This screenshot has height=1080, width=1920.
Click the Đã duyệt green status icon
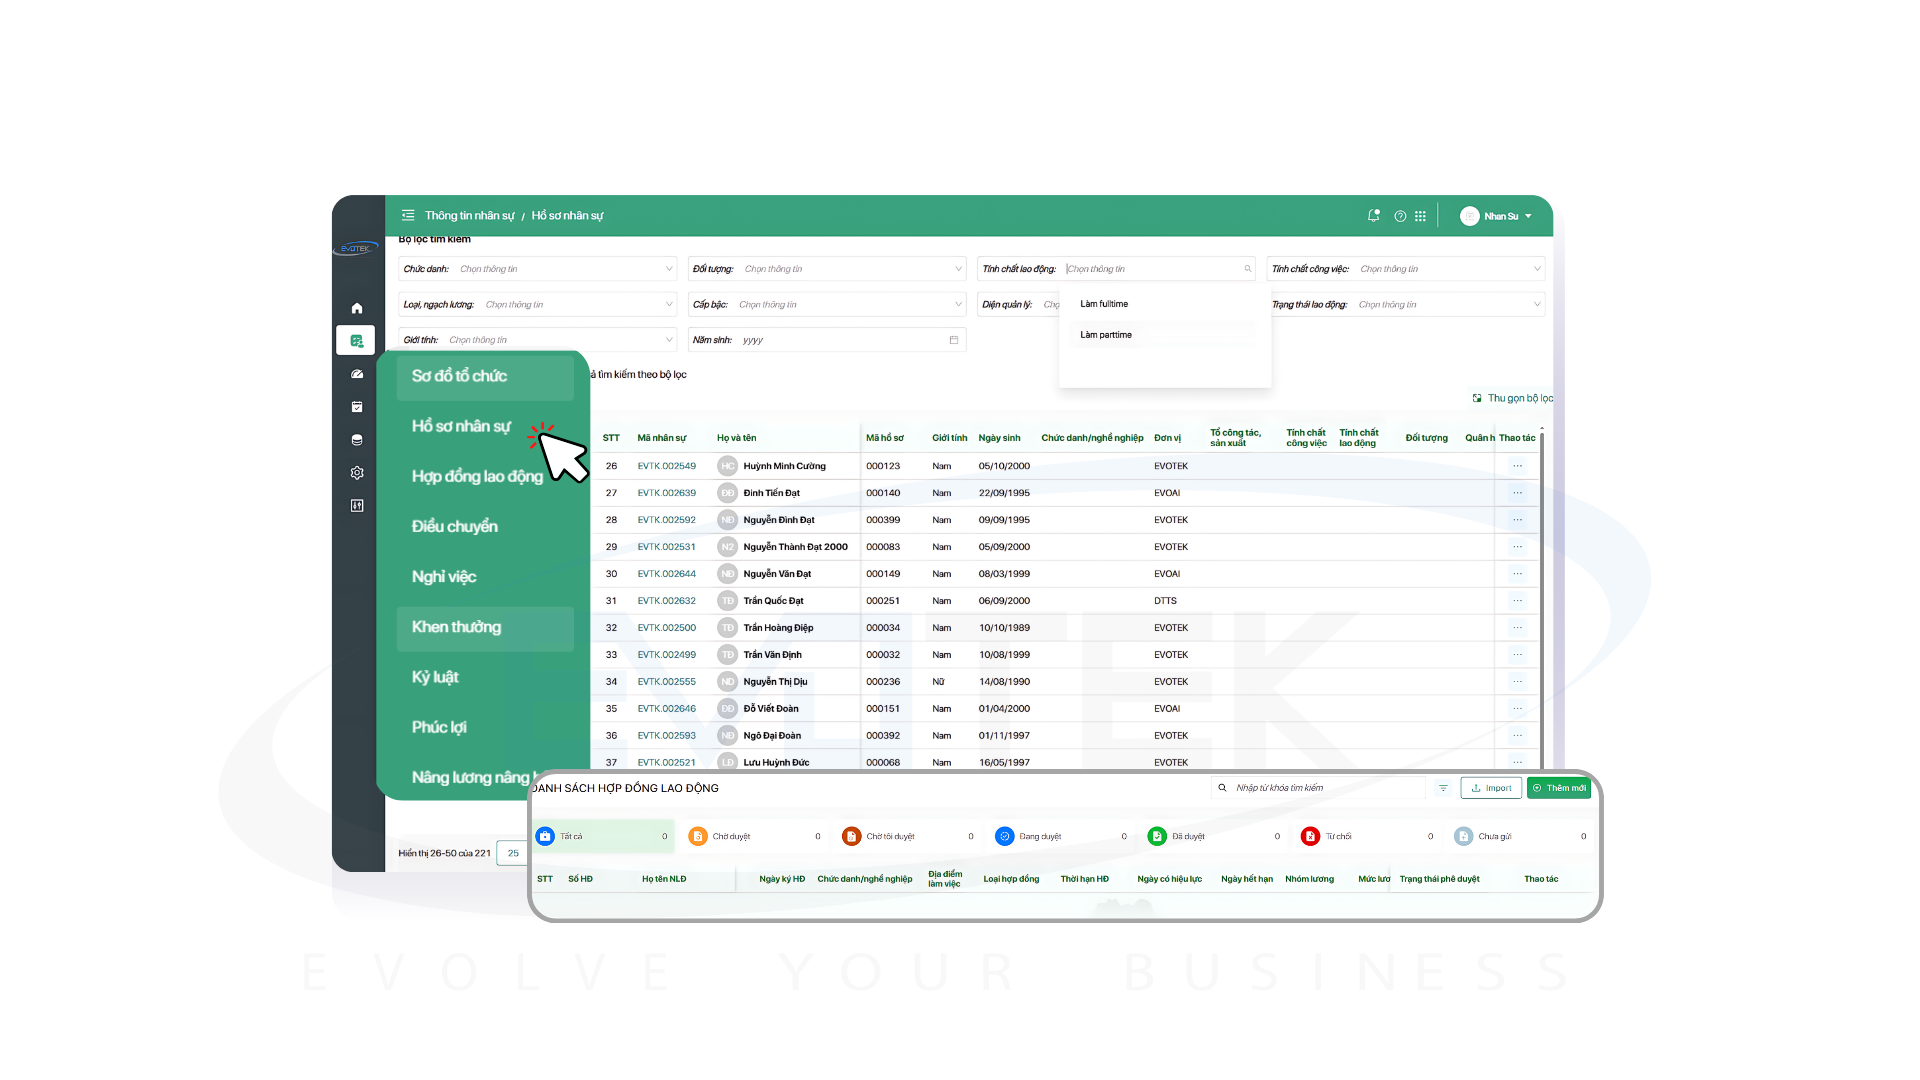tap(1157, 836)
